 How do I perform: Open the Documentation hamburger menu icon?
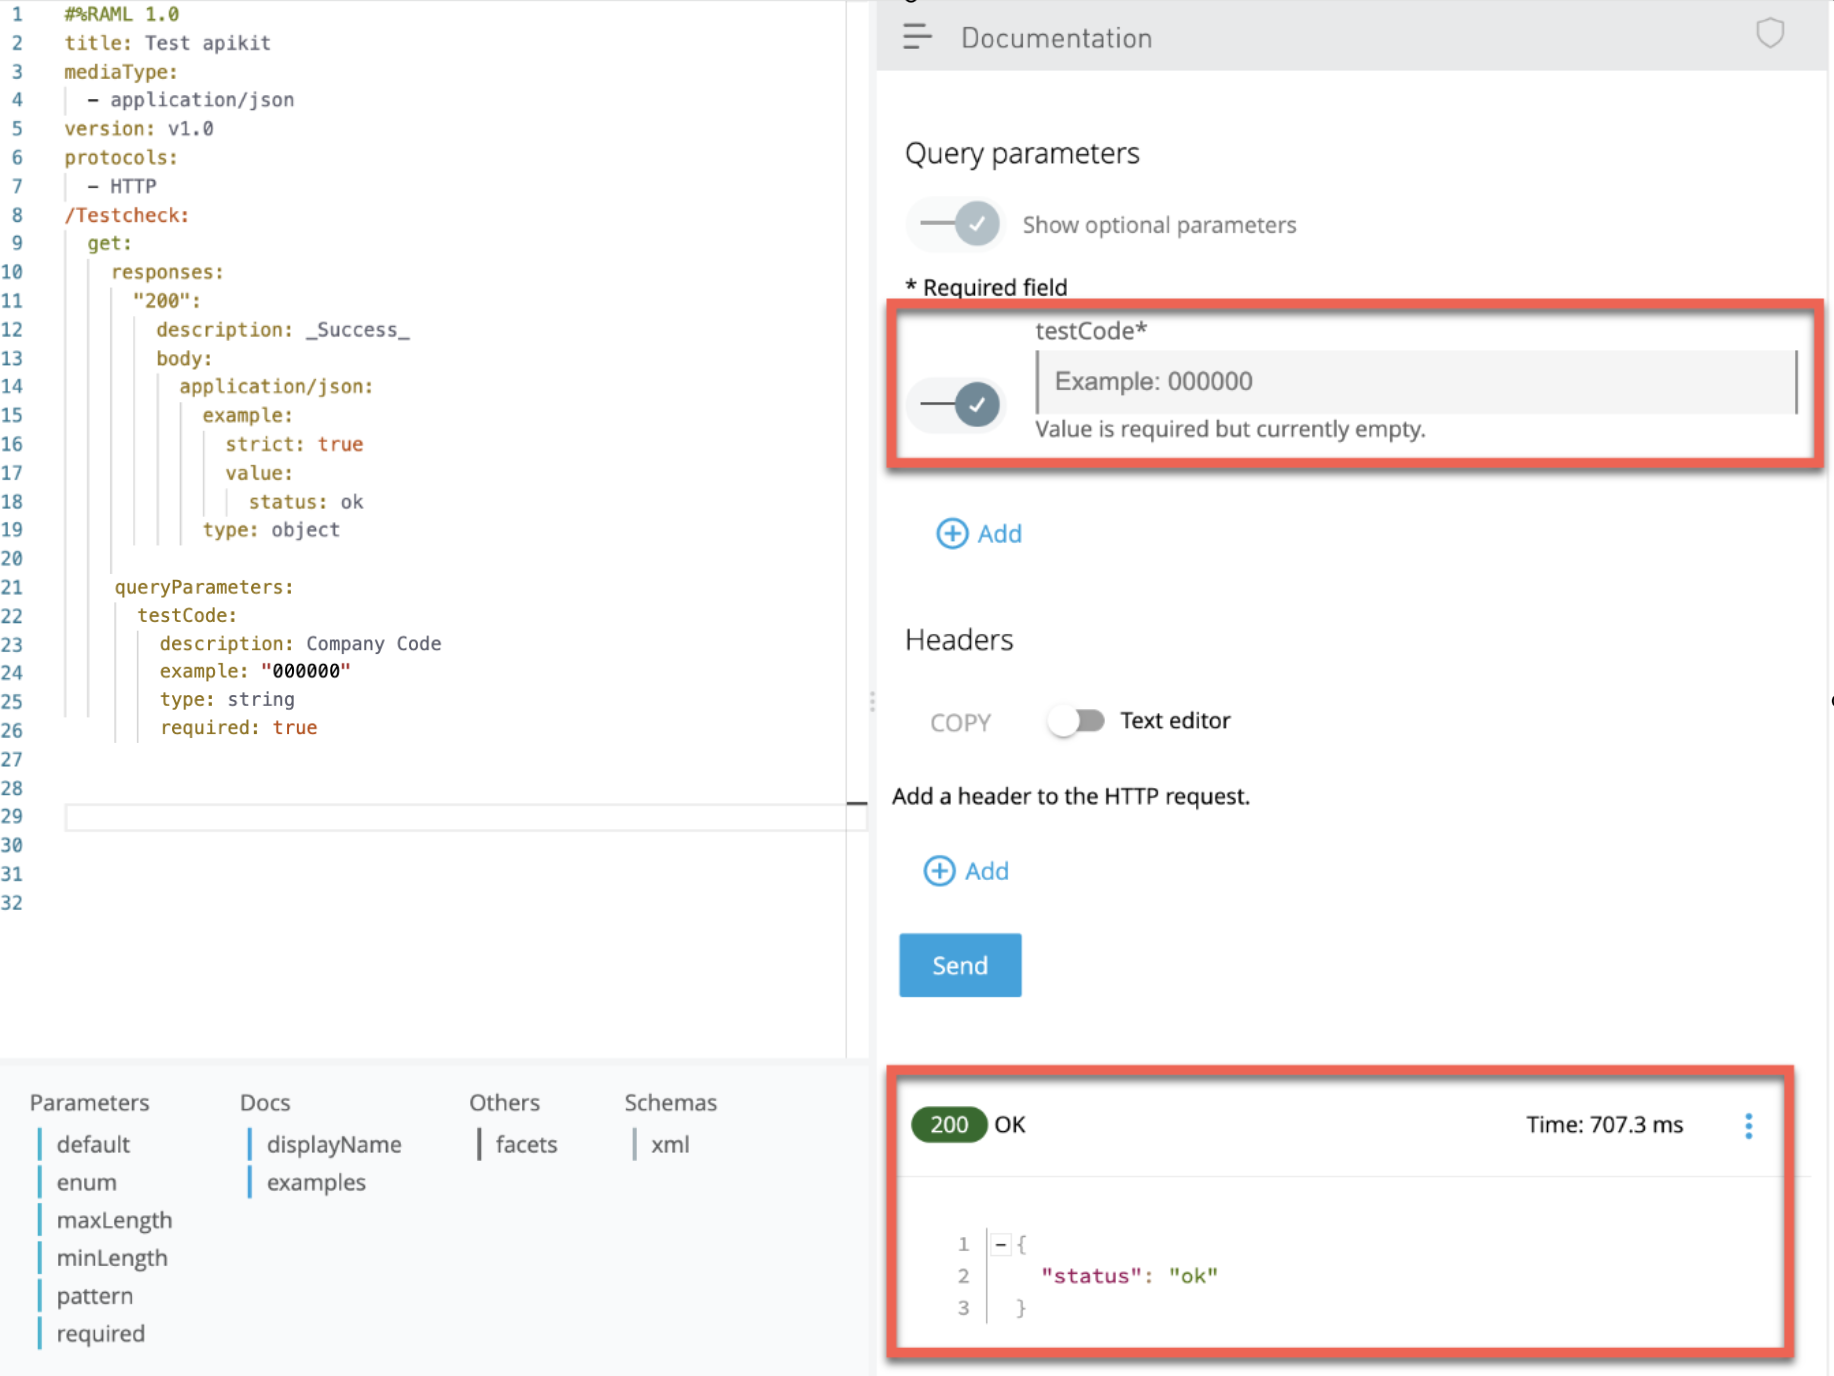coord(916,37)
